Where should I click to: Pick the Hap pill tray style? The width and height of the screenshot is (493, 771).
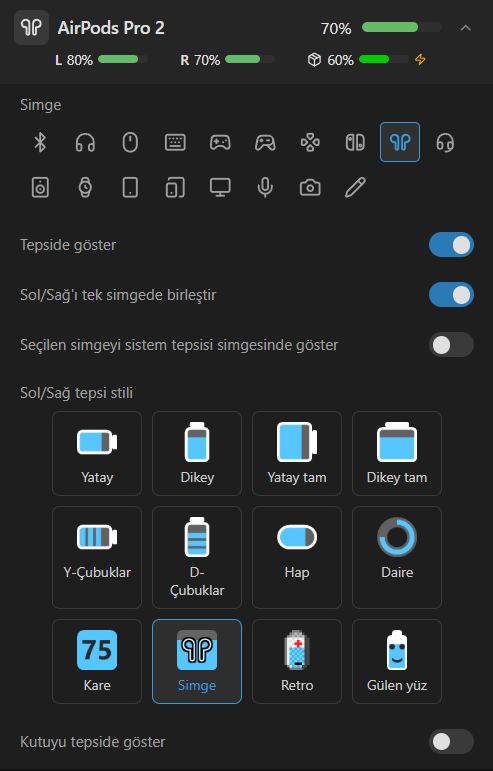[297, 557]
